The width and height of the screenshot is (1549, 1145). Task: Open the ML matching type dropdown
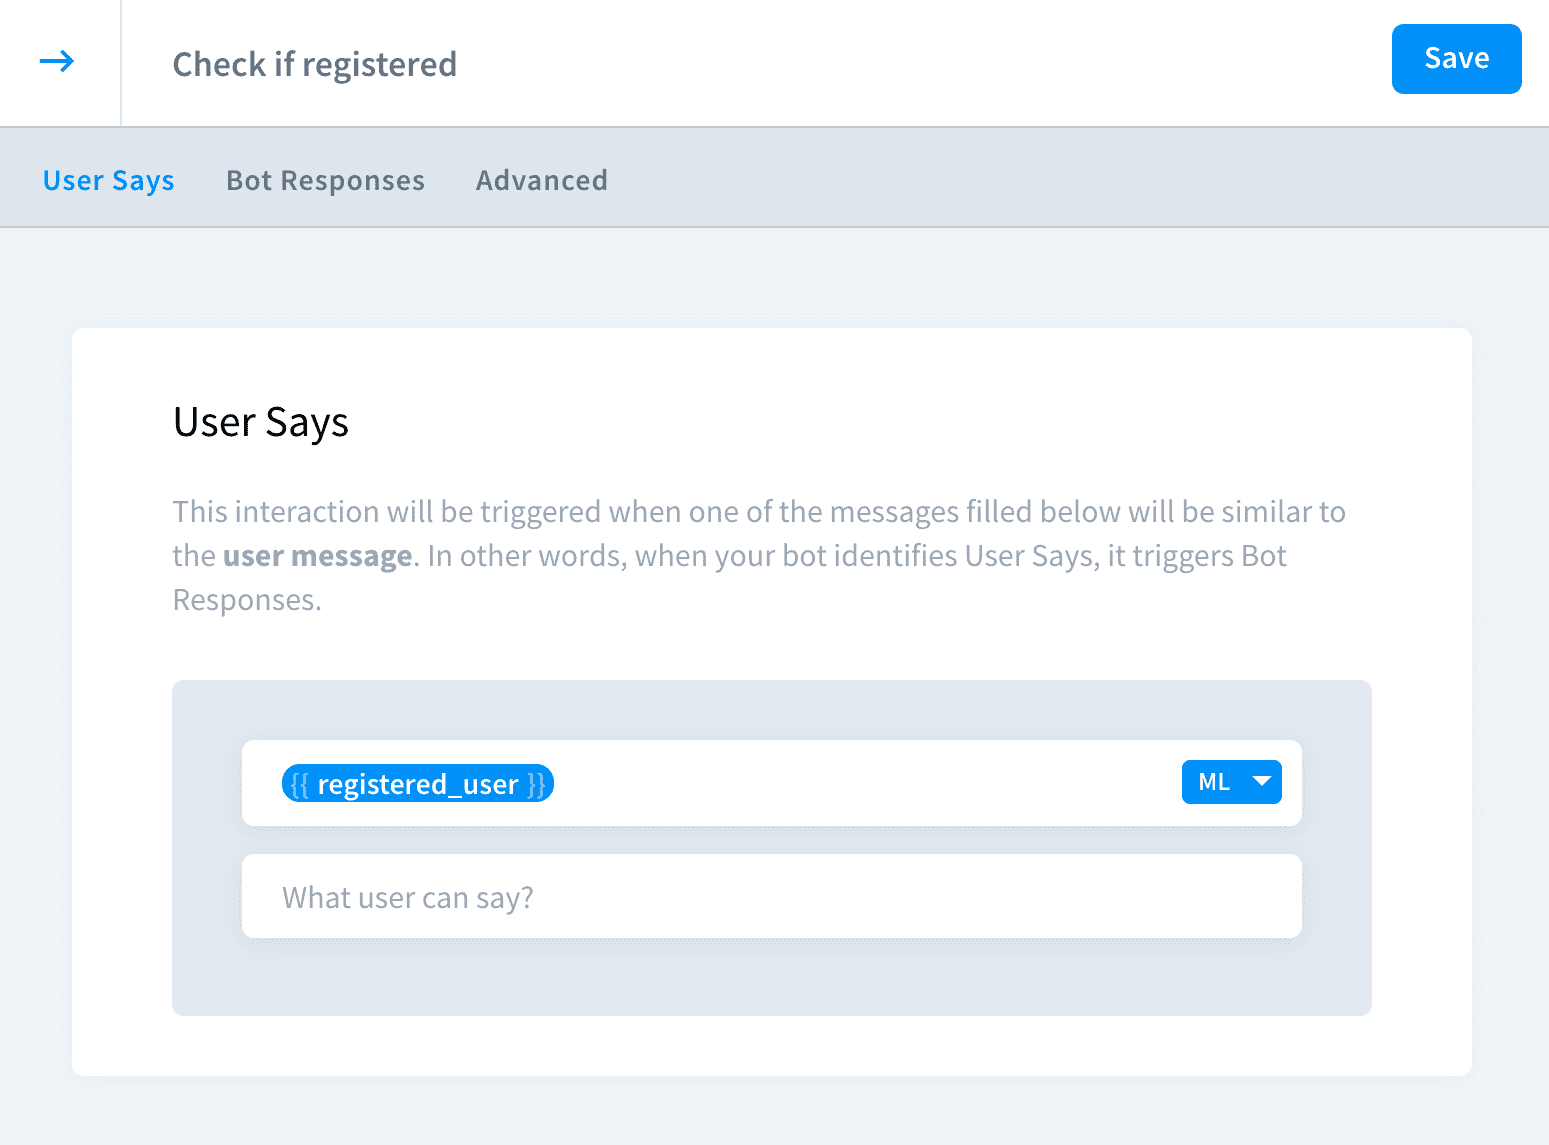[1230, 782]
